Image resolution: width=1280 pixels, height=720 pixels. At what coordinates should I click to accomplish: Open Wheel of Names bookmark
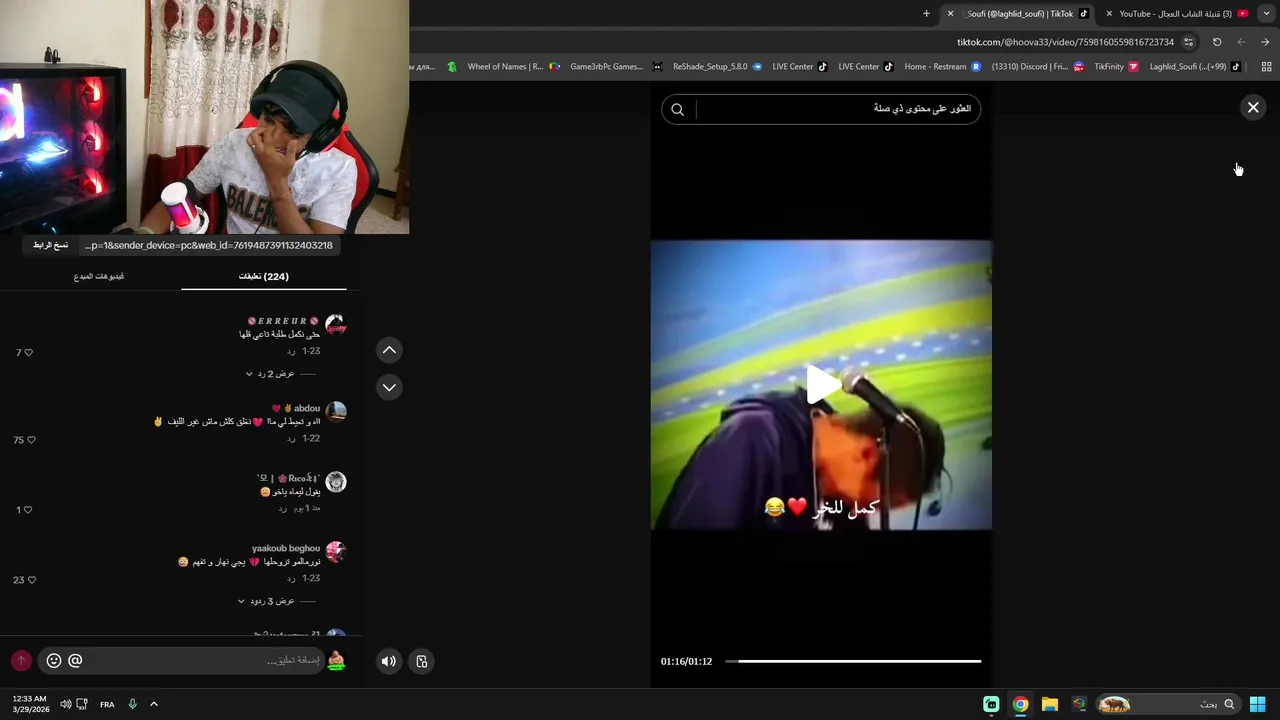(x=514, y=67)
